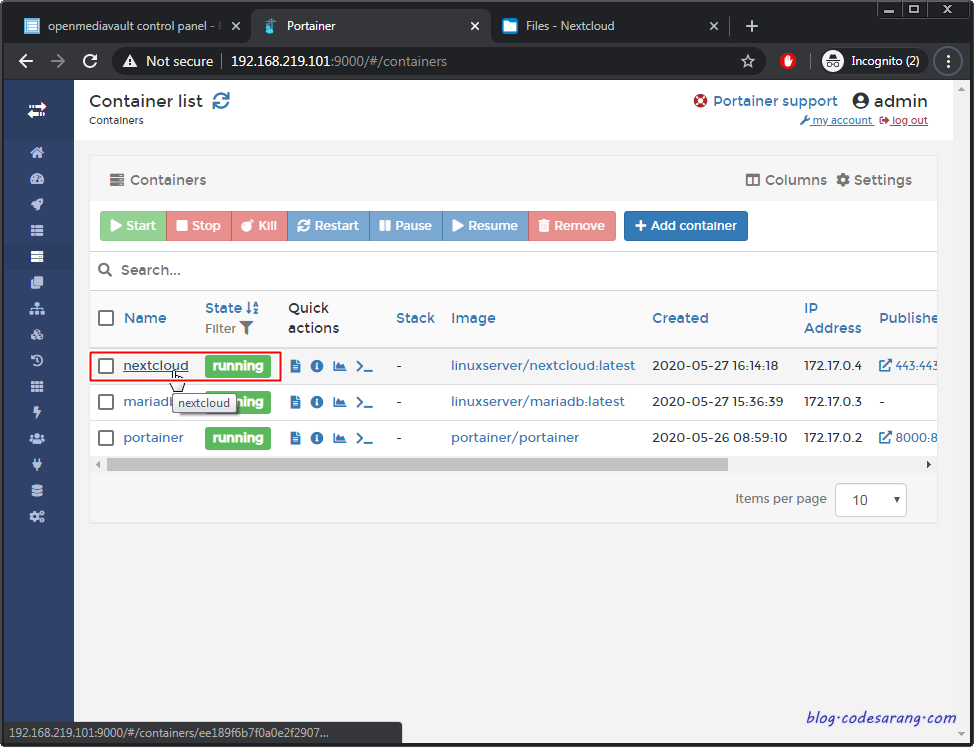
Task: View logs for portainer container
Action: tap(296, 438)
